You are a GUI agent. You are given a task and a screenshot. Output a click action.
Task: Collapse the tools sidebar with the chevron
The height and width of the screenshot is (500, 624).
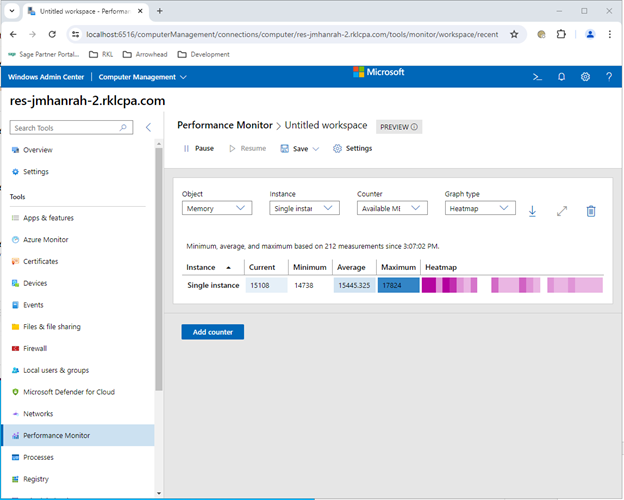coord(148,127)
